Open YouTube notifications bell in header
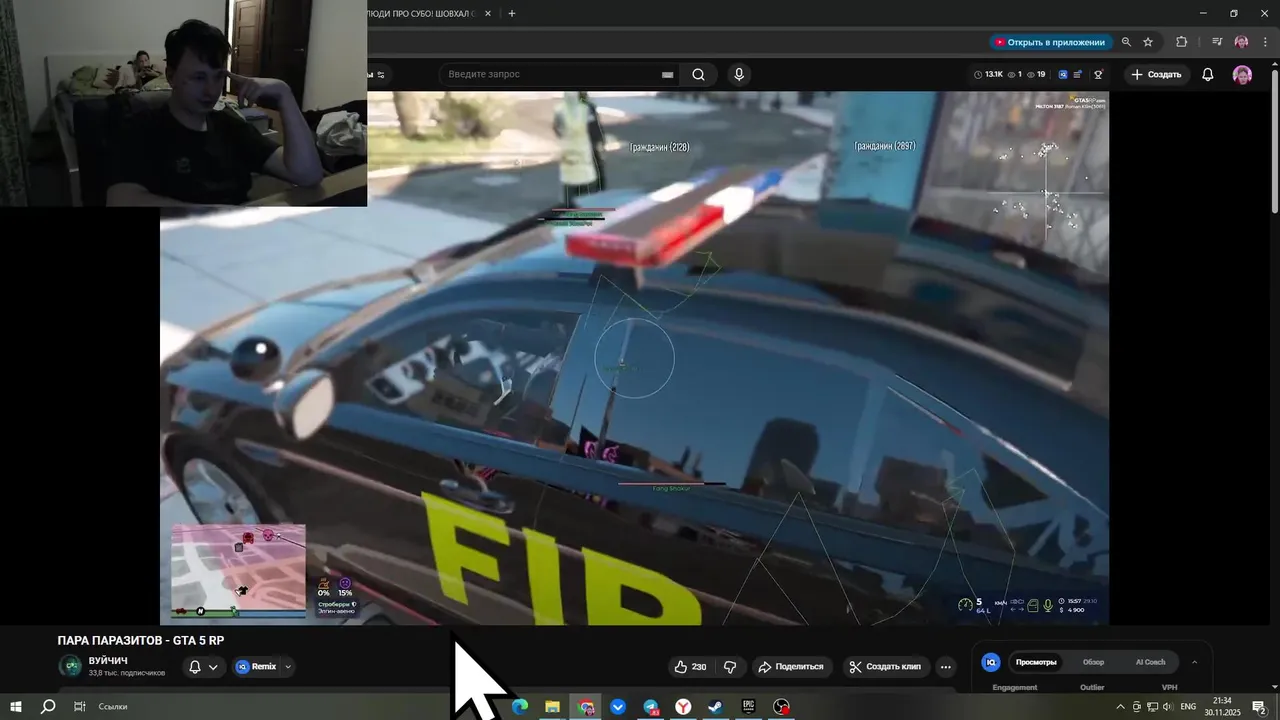 (x=1207, y=75)
